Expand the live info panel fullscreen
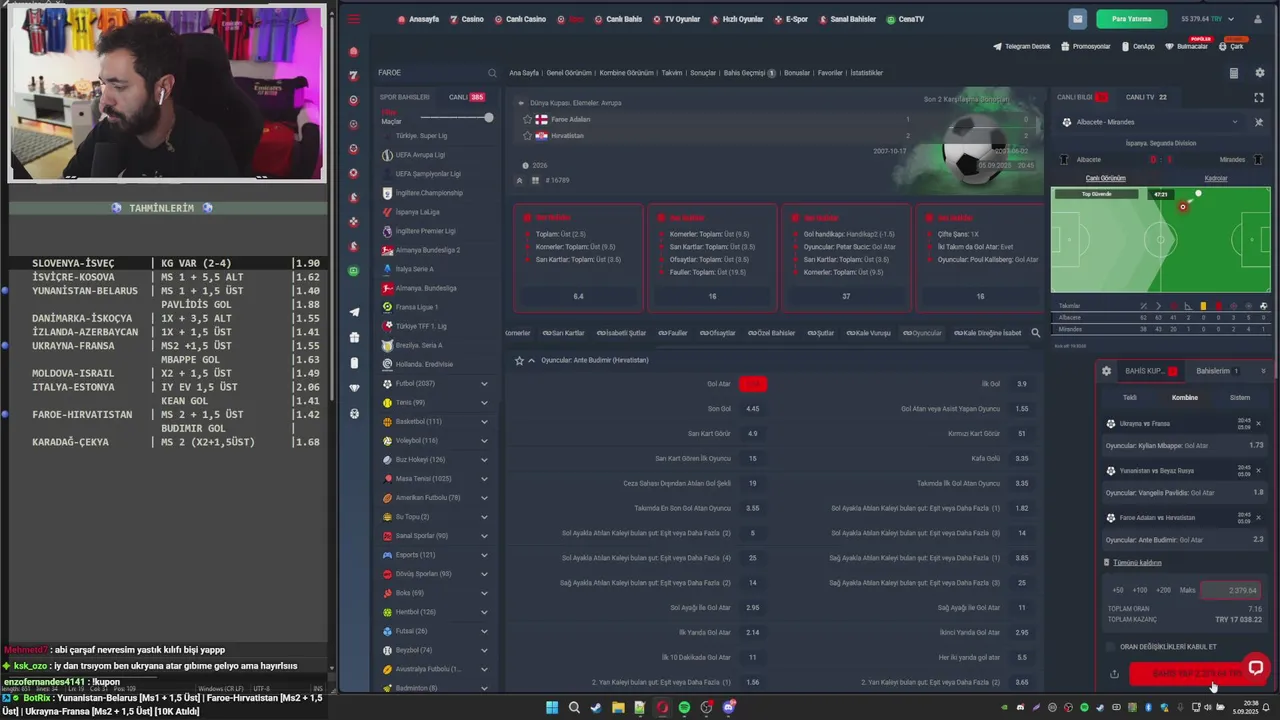Viewport: 1280px width, 720px height. point(1259,97)
